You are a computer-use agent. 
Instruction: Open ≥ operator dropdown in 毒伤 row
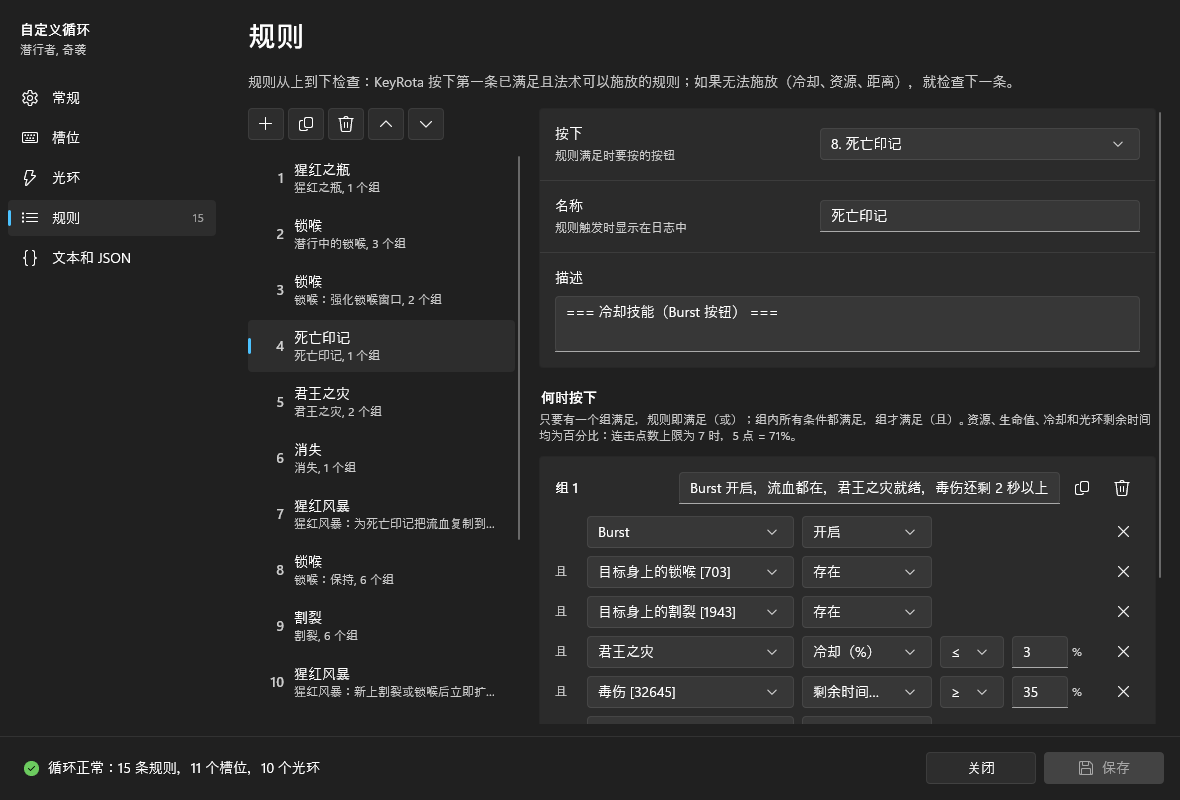(x=972, y=692)
